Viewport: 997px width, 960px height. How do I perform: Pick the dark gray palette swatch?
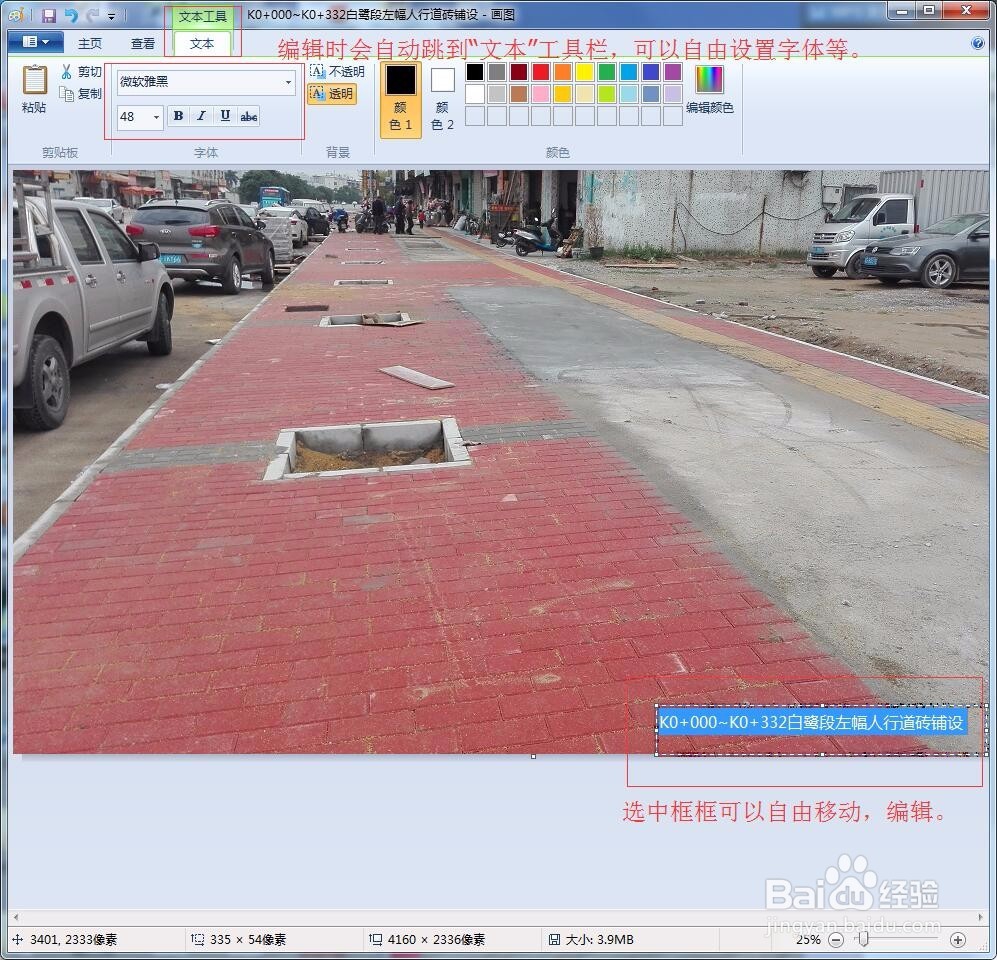[497, 72]
